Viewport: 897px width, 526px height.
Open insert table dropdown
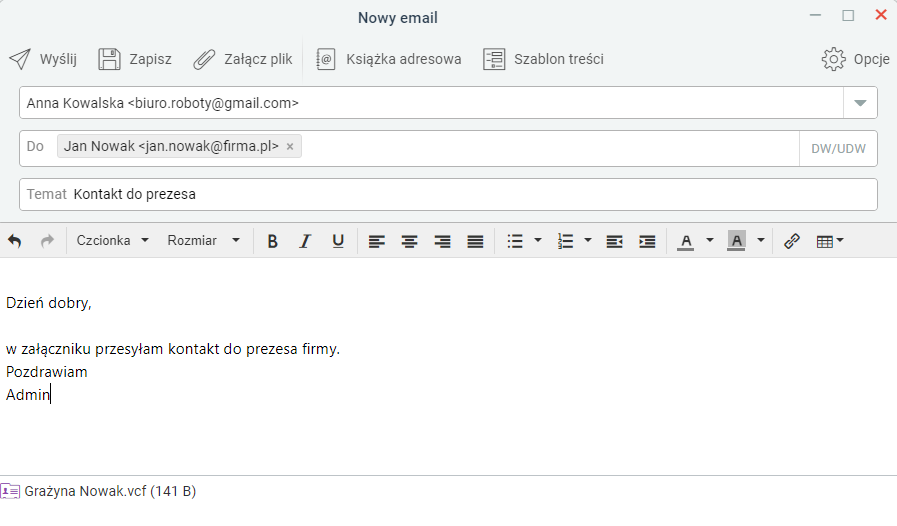point(829,242)
